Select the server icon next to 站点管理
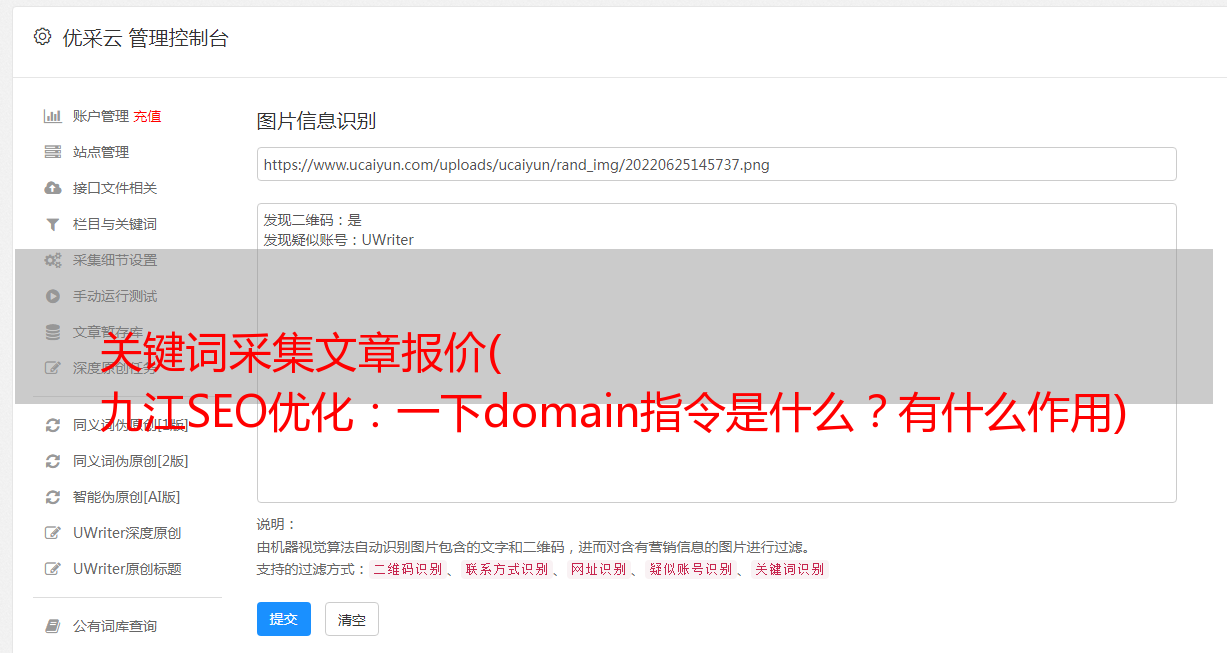Screen dimensions: 1227x653 53,152
